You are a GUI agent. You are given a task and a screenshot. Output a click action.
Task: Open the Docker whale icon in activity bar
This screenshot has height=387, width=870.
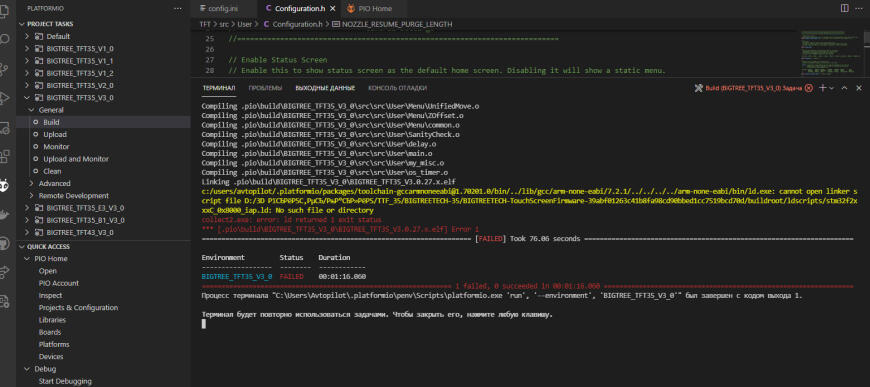click(4, 215)
